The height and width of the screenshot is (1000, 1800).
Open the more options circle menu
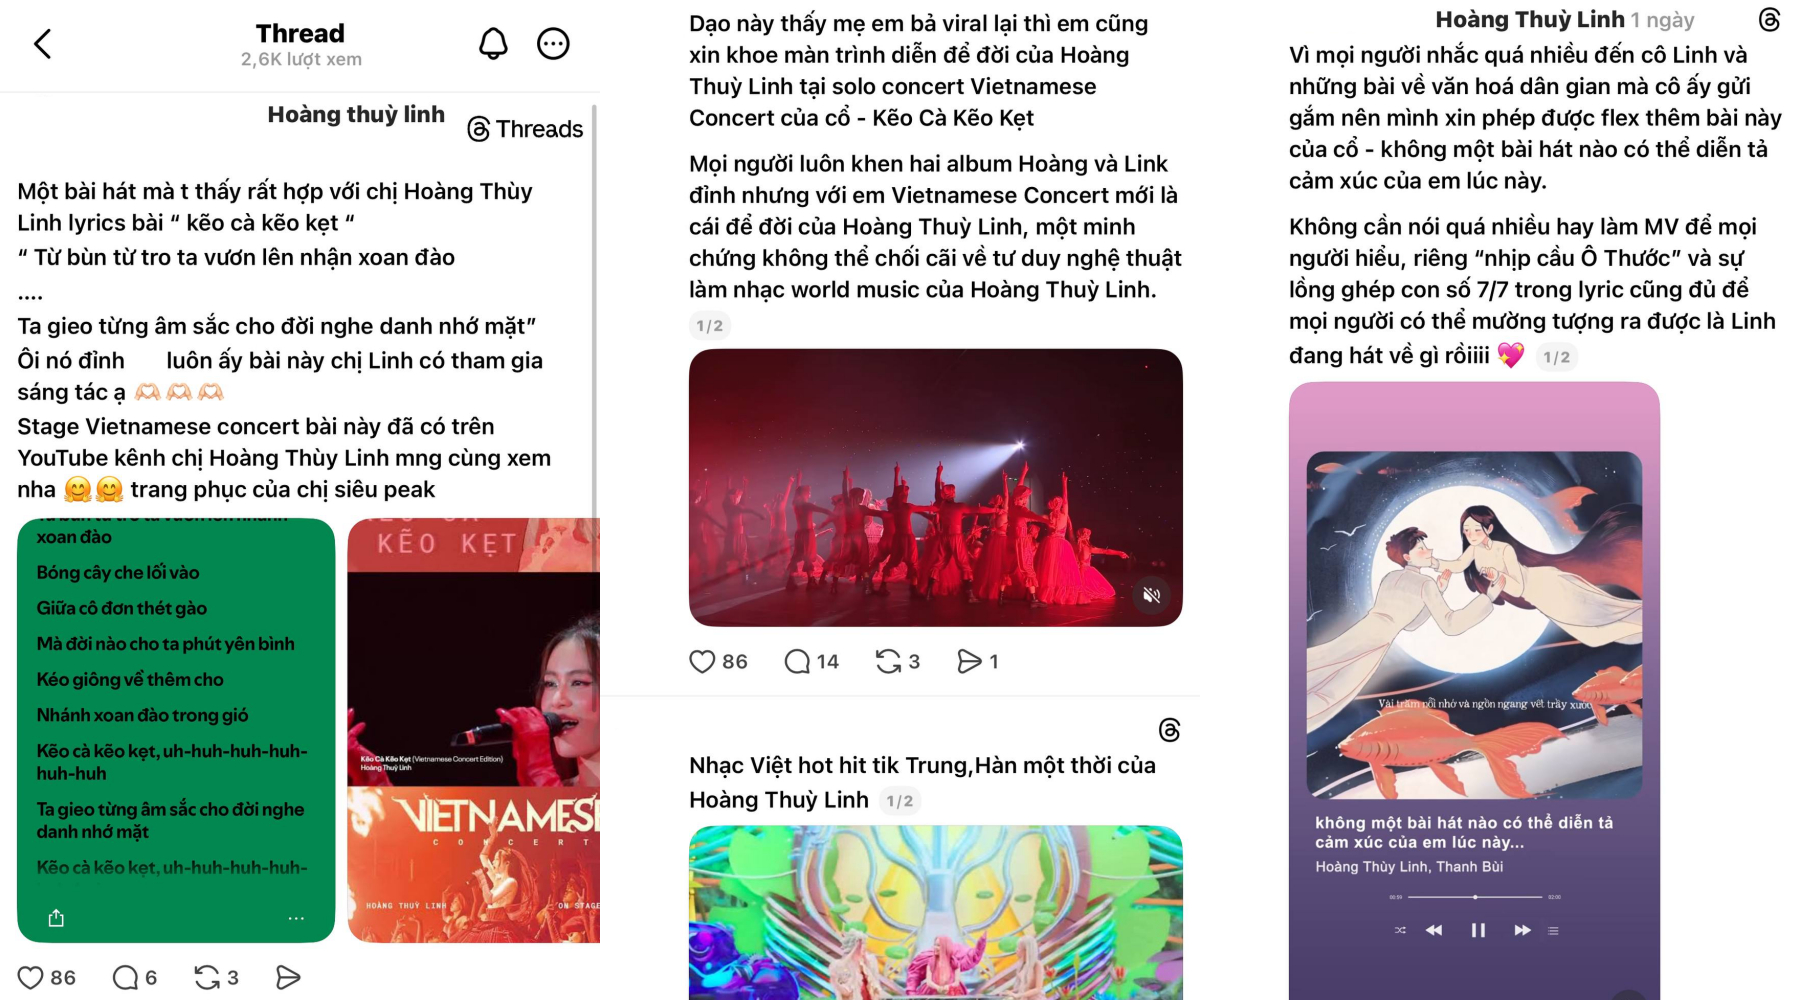553,44
